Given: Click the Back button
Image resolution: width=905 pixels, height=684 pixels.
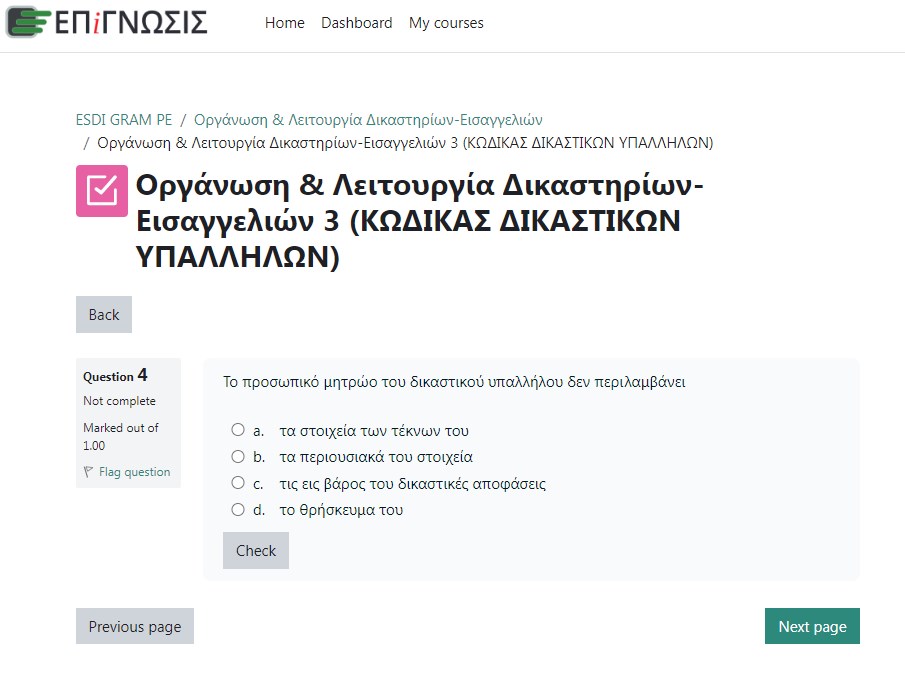Looking at the screenshot, I should (104, 315).
